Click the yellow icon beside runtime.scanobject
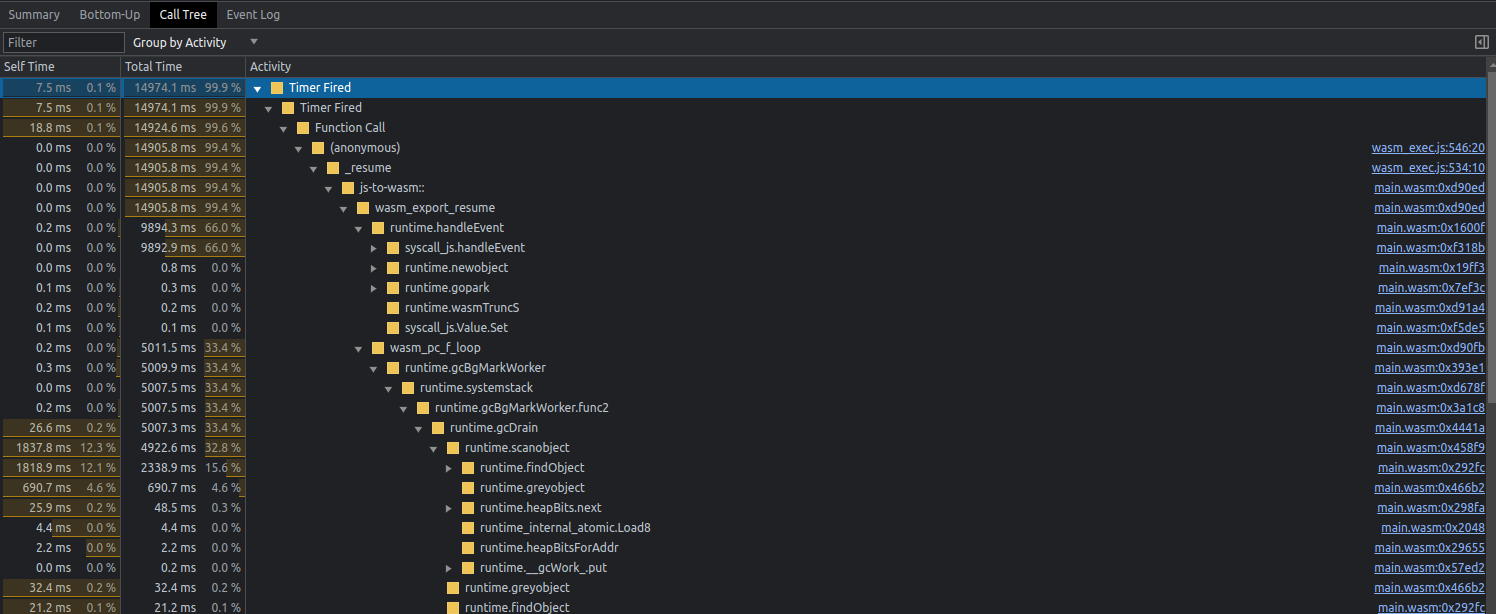 point(452,447)
